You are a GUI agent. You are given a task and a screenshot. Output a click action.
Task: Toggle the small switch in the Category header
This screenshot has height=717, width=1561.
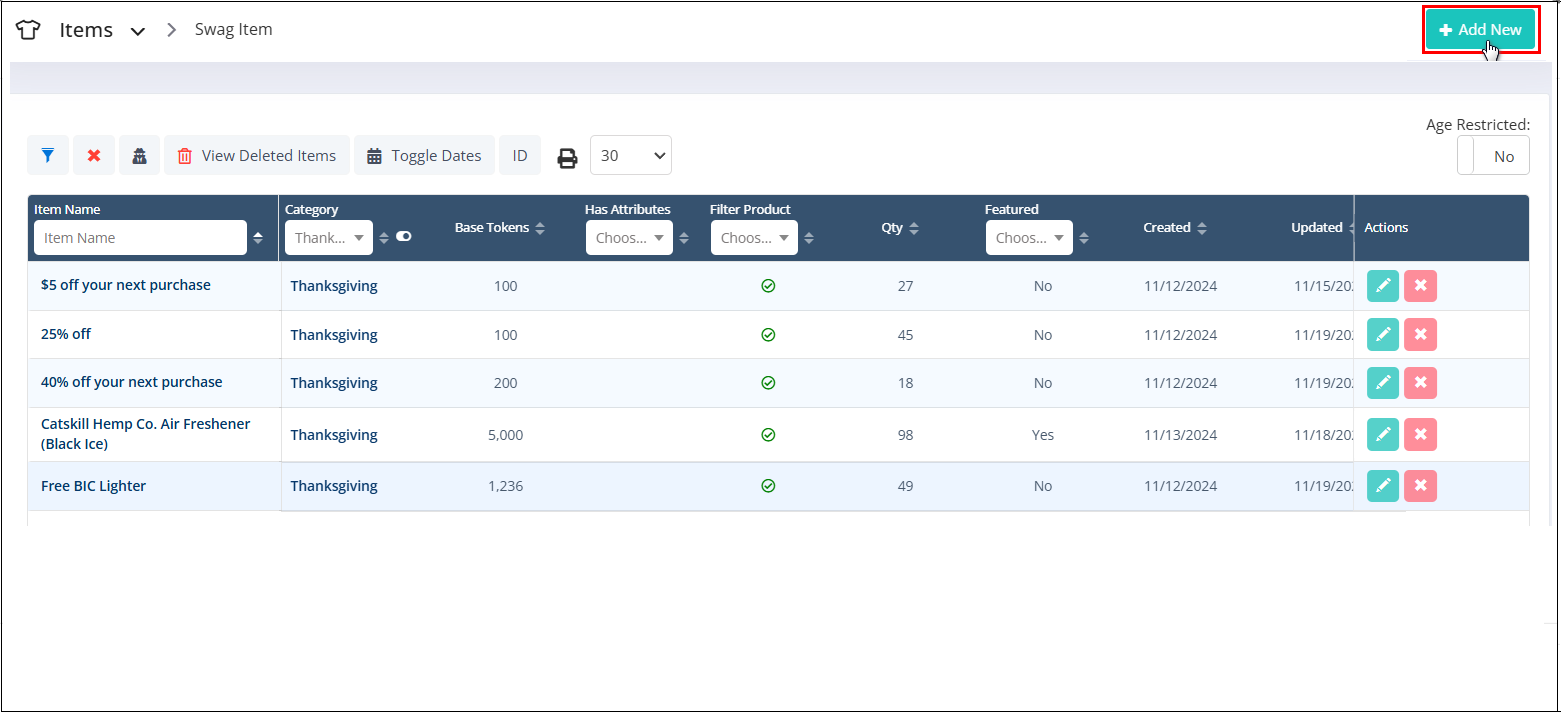(404, 237)
